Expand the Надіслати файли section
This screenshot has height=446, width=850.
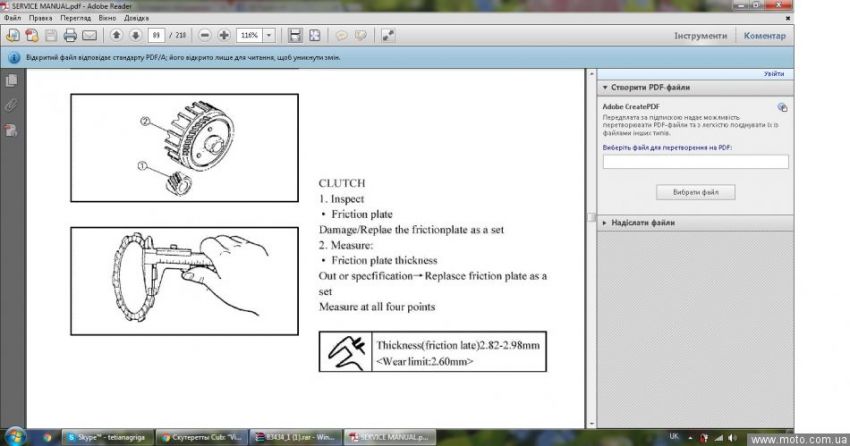pos(604,223)
